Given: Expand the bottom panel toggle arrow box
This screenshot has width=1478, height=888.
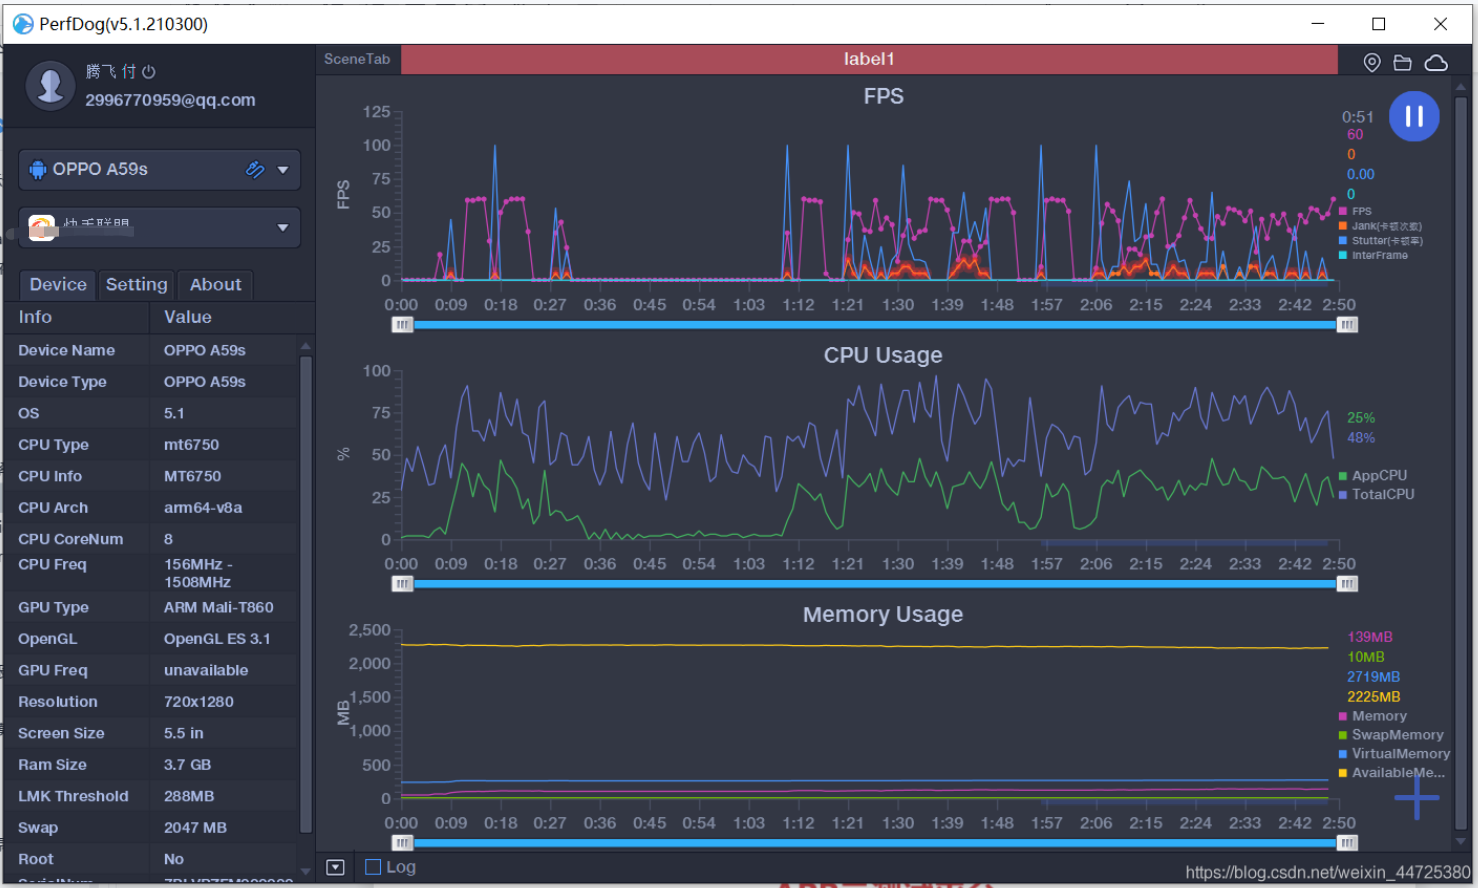Looking at the screenshot, I should pyautogui.click(x=335, y=867).
